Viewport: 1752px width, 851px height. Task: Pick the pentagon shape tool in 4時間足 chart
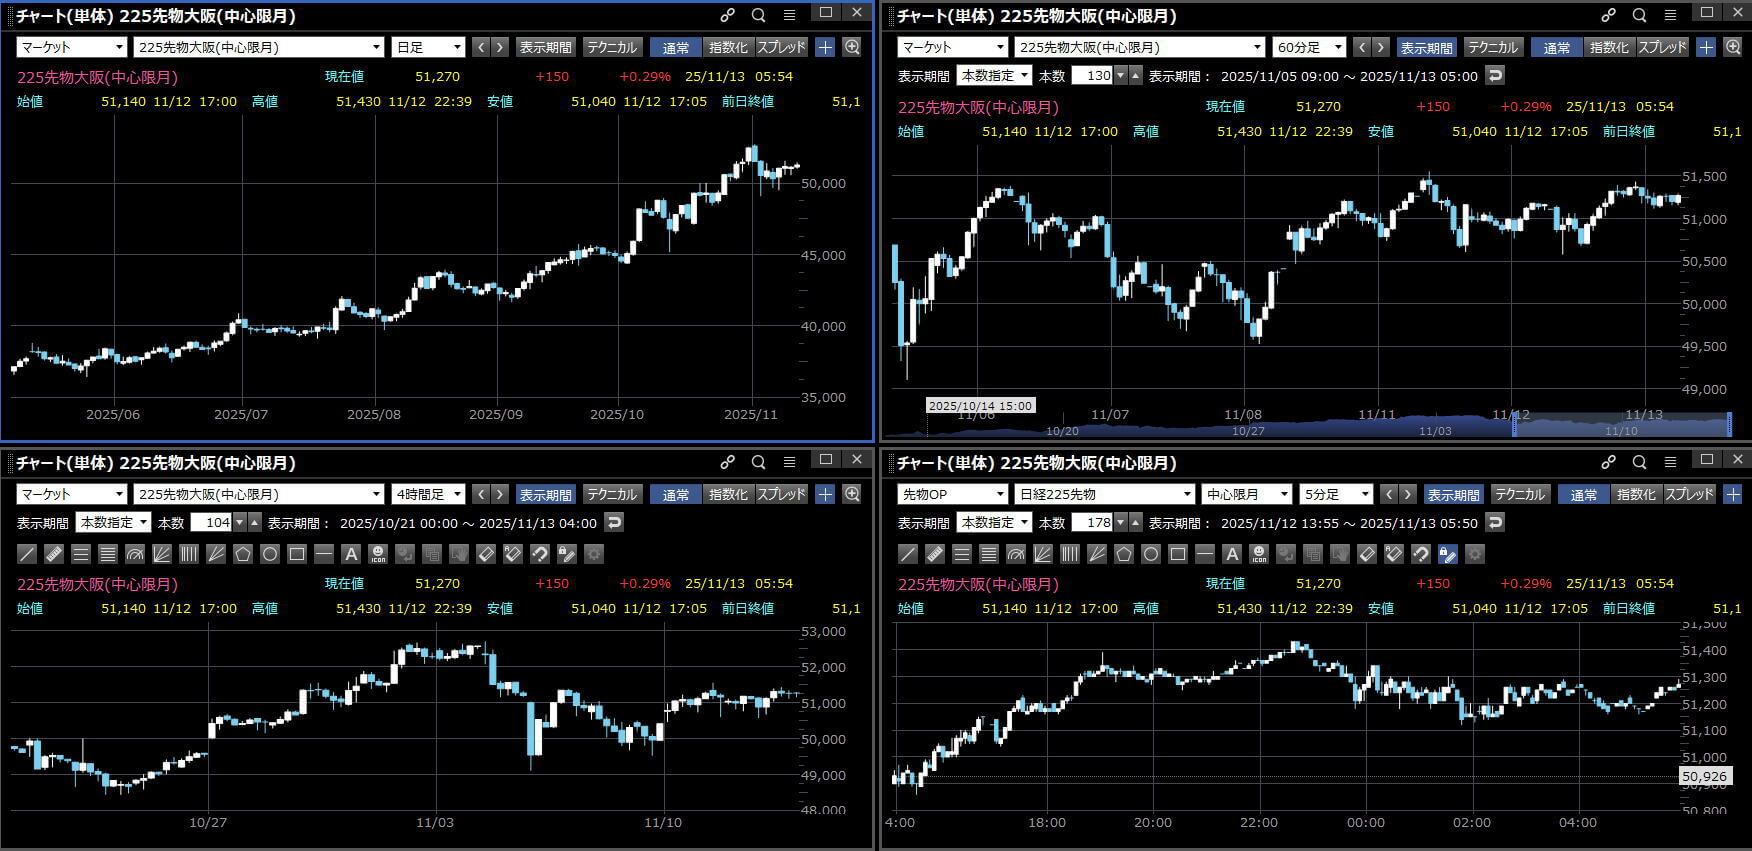tap(243, 554)
